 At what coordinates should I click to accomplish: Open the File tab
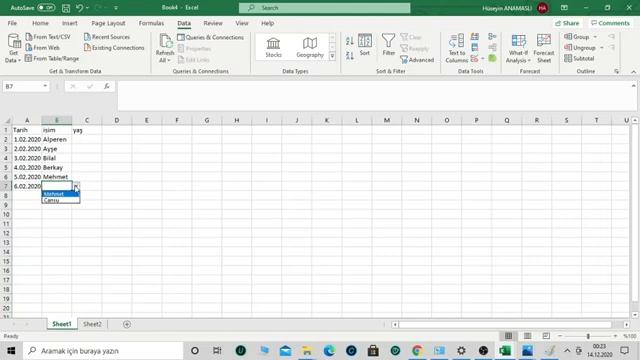click(12, 23)
